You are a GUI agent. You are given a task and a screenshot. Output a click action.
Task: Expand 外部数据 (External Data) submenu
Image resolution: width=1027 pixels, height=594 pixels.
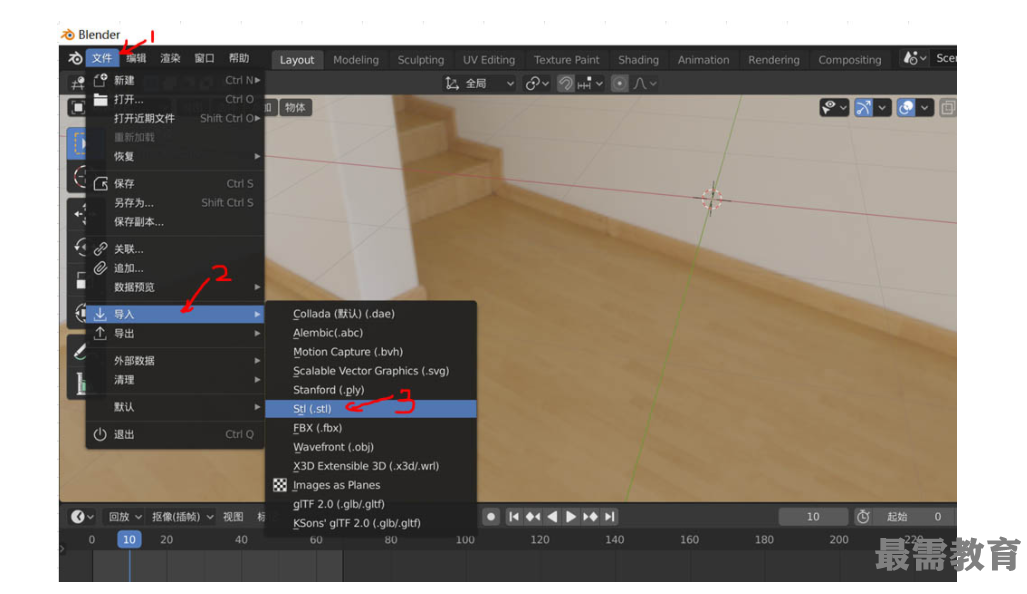coord(176,361)
